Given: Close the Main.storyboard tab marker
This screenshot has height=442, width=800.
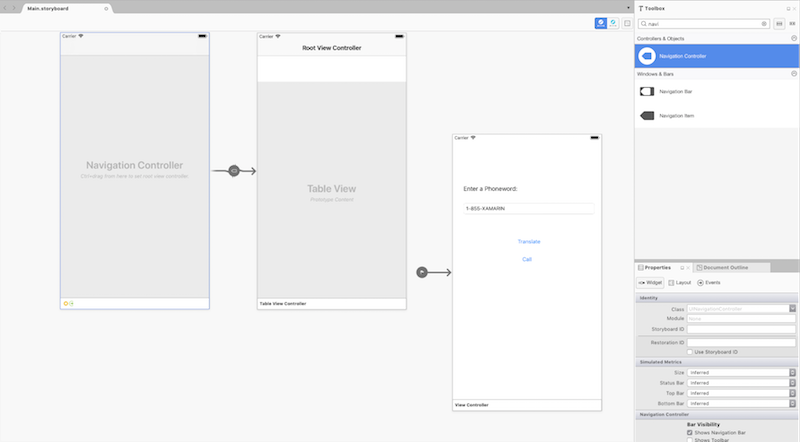Looking at the screenshot, I should click(106, 9).
